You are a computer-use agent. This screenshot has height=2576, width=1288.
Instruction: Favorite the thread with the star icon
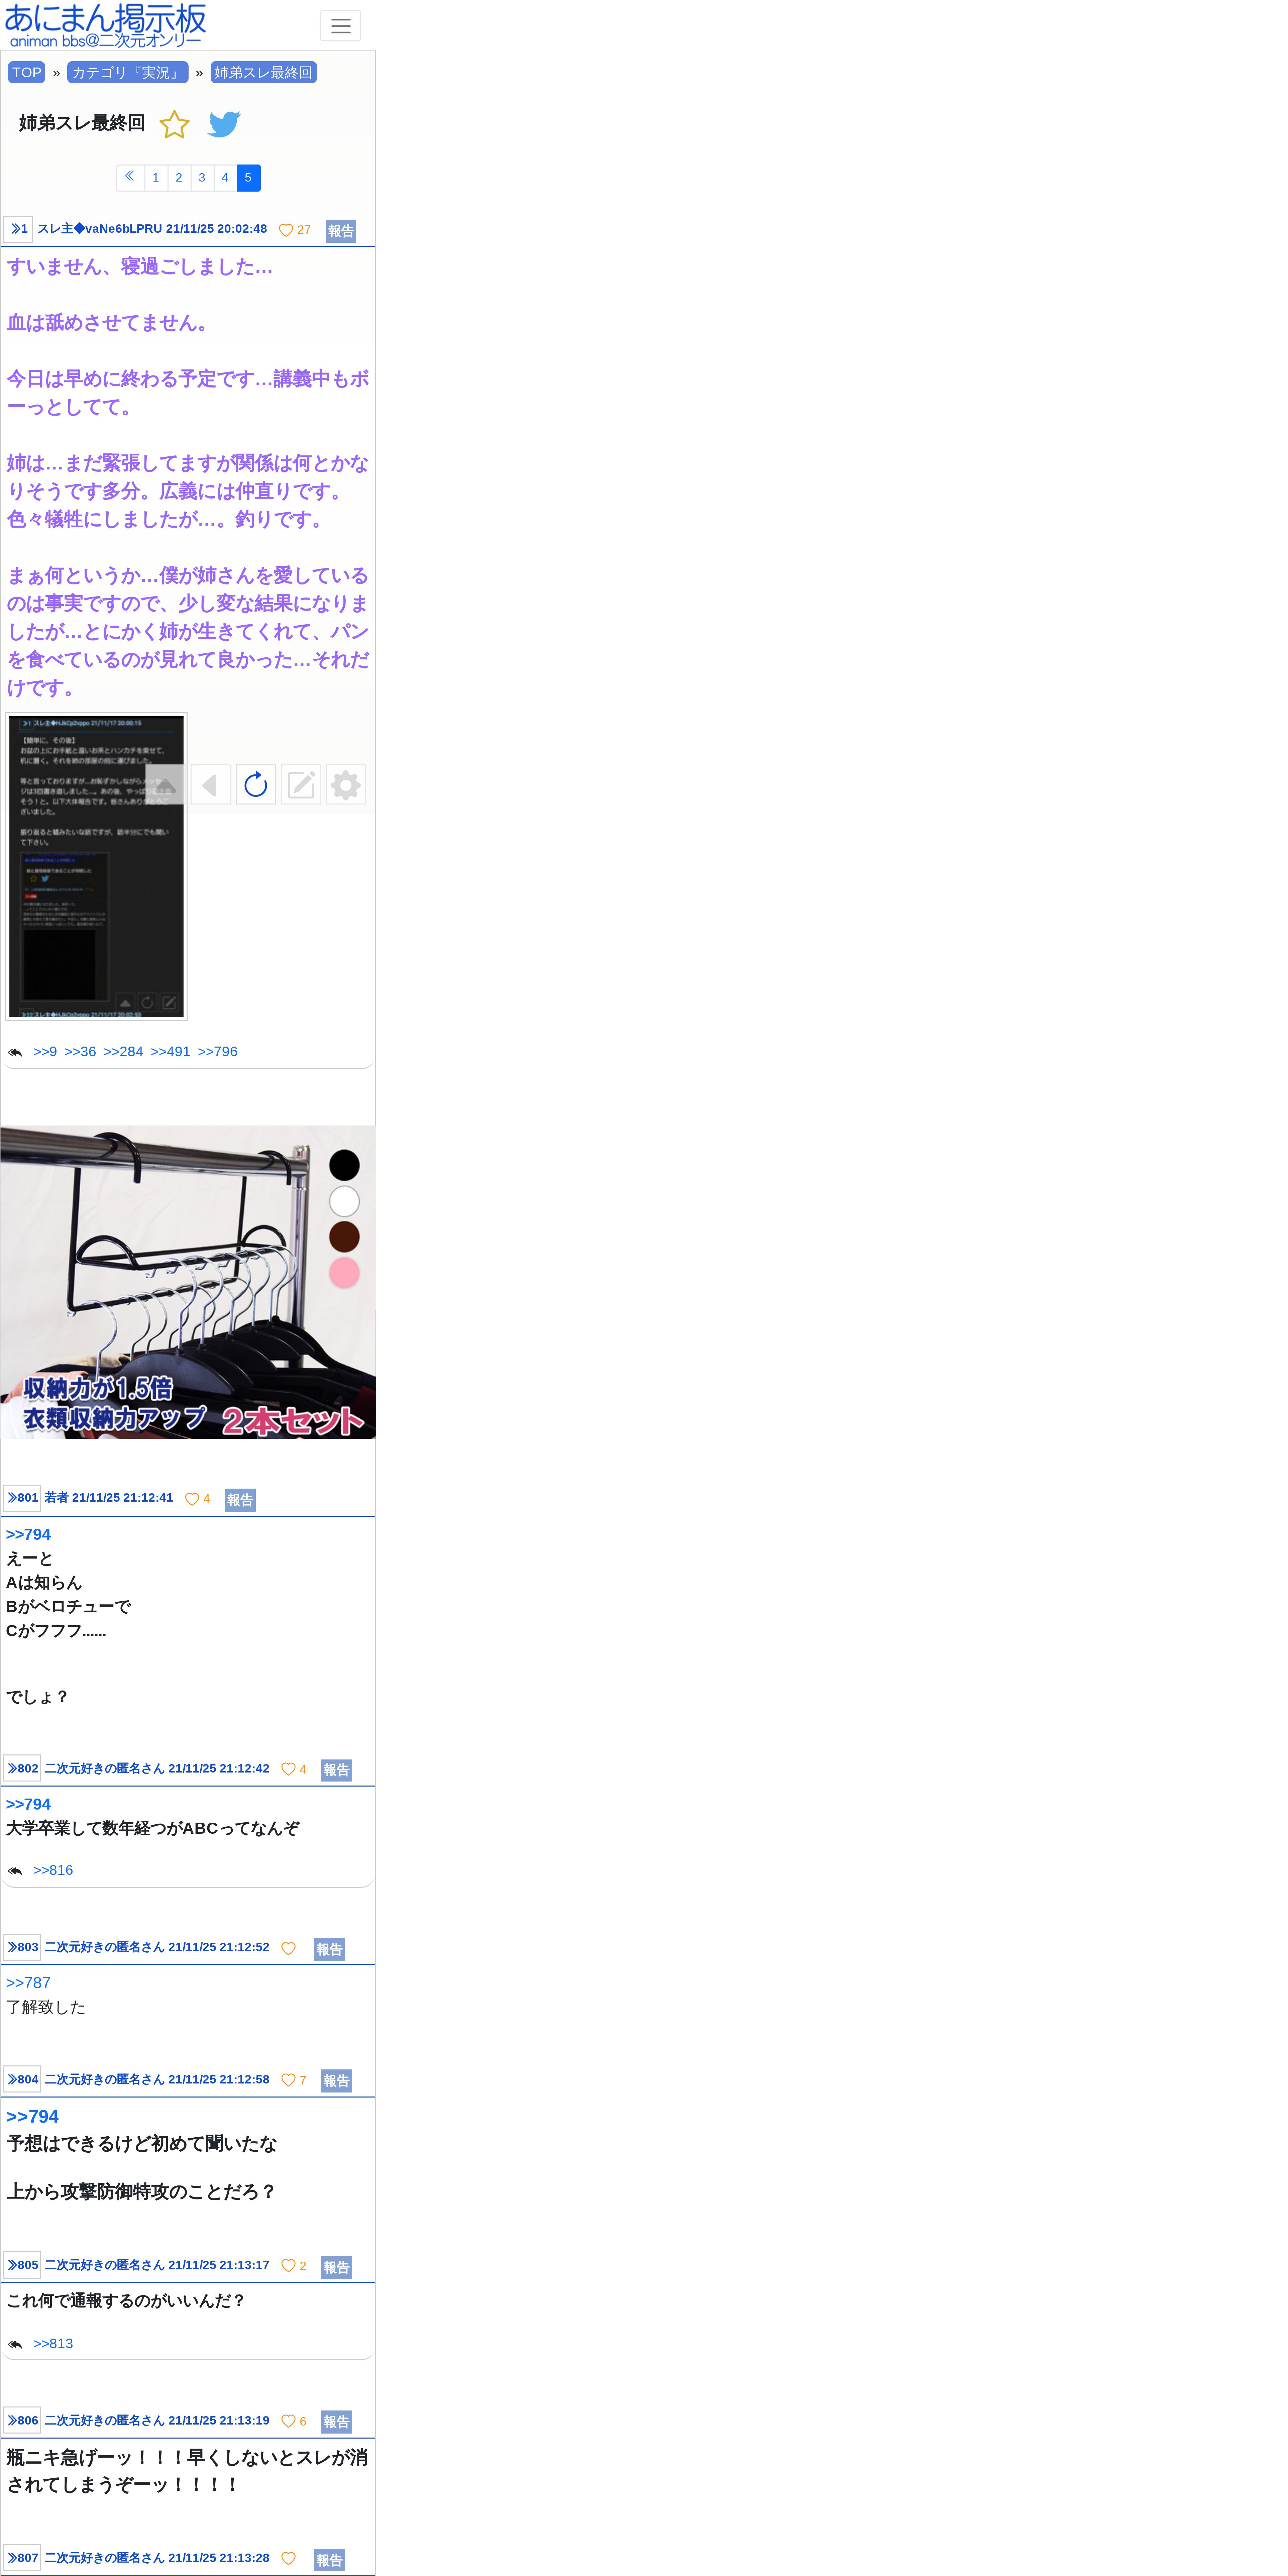click(x=174, y=124)
